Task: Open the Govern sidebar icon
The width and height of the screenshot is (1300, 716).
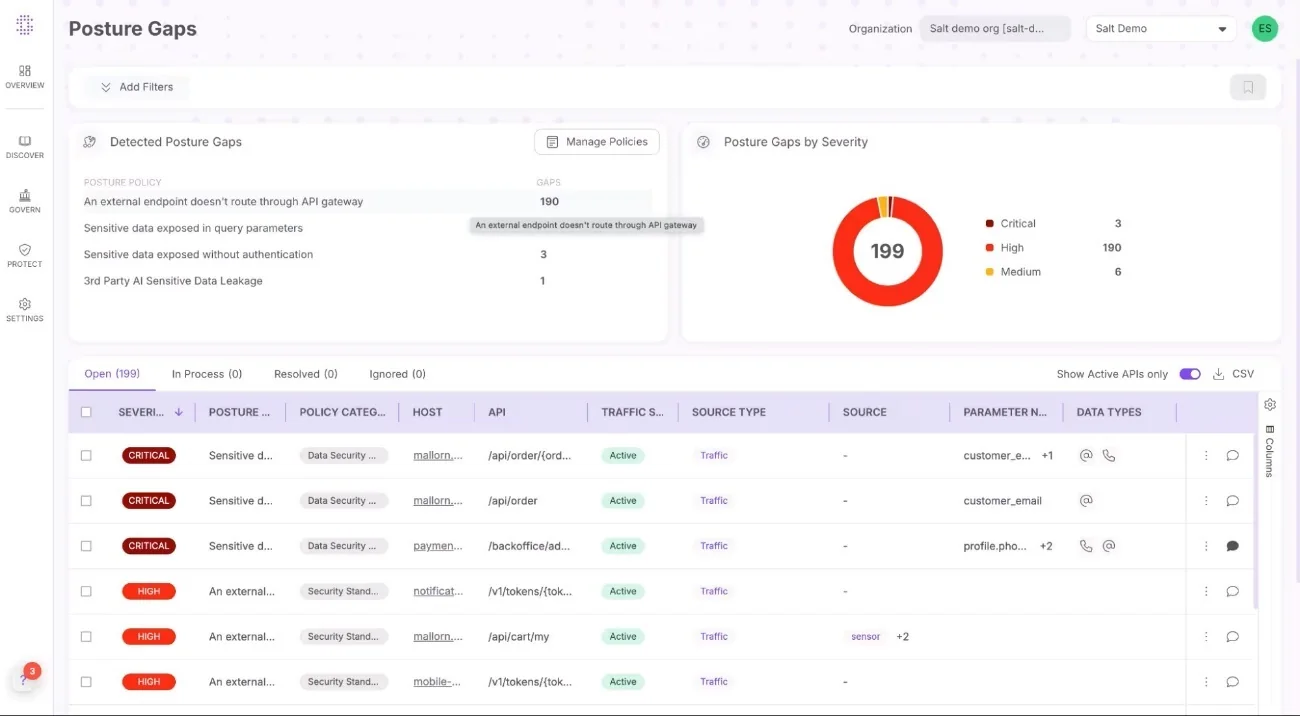Action: click(25, 200)
